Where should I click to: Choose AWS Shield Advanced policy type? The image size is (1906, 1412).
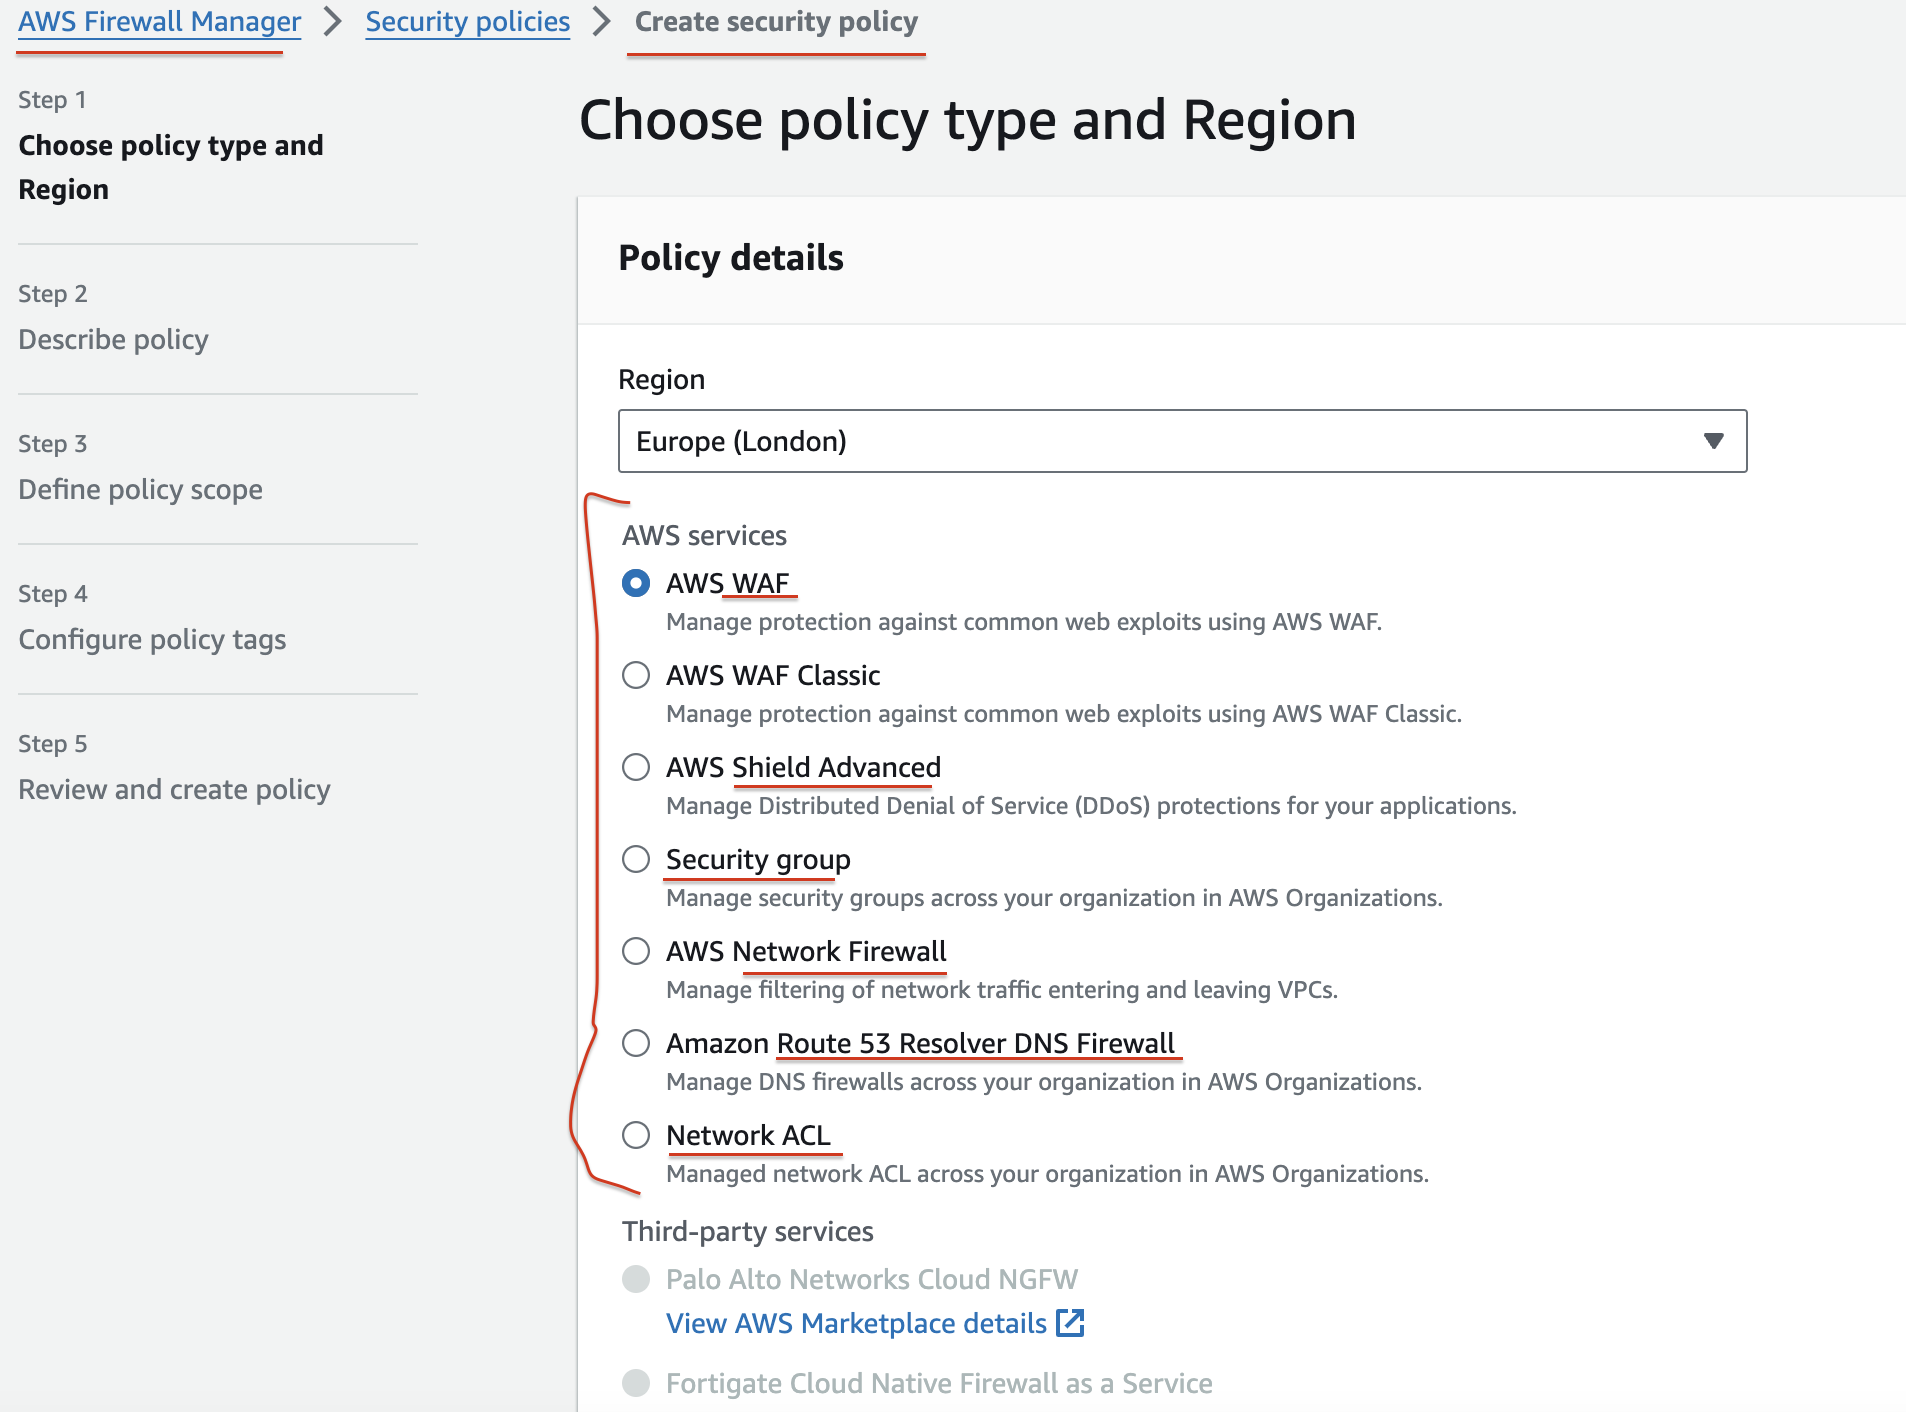636,767
